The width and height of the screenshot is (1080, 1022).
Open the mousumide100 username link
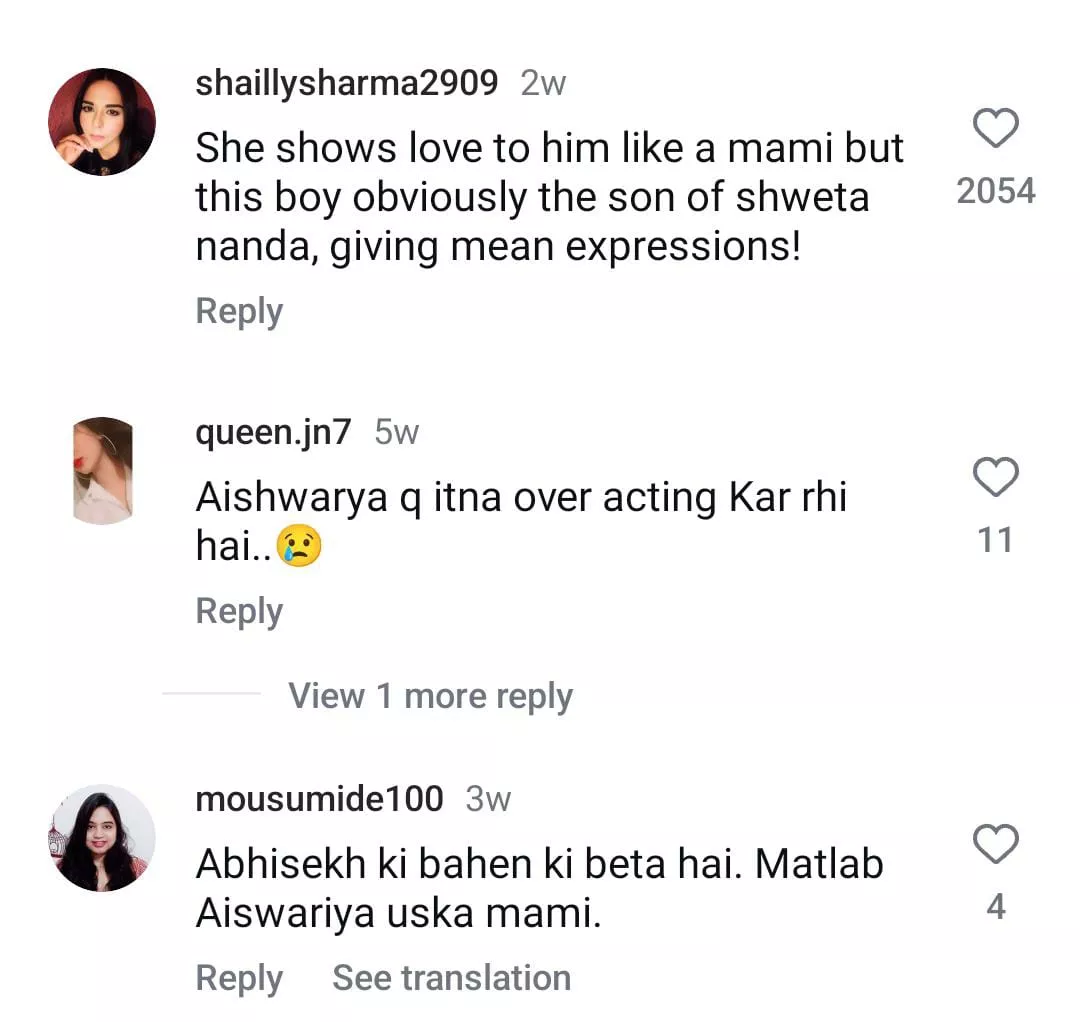click(319, 799)
